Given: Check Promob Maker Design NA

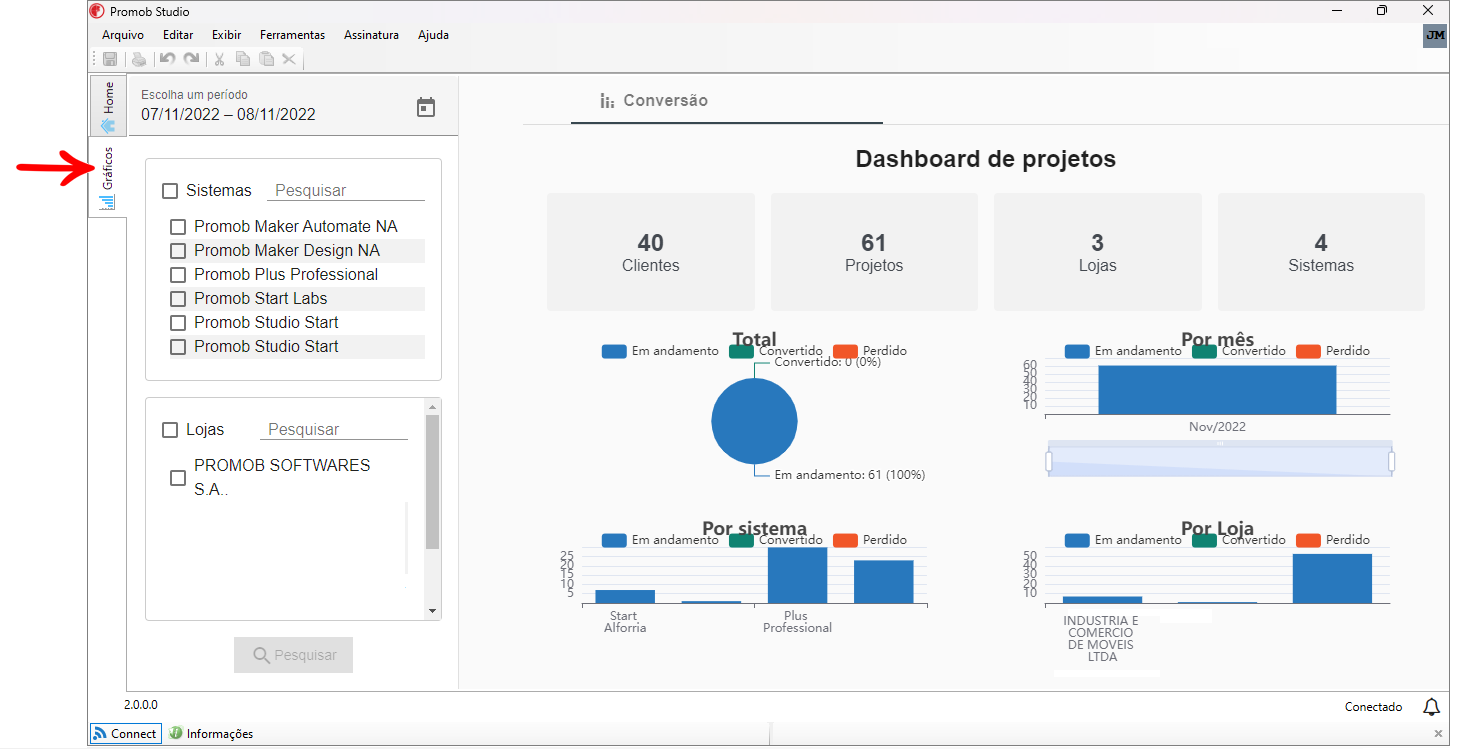Looking at the screenshot, I should (178, 251).
